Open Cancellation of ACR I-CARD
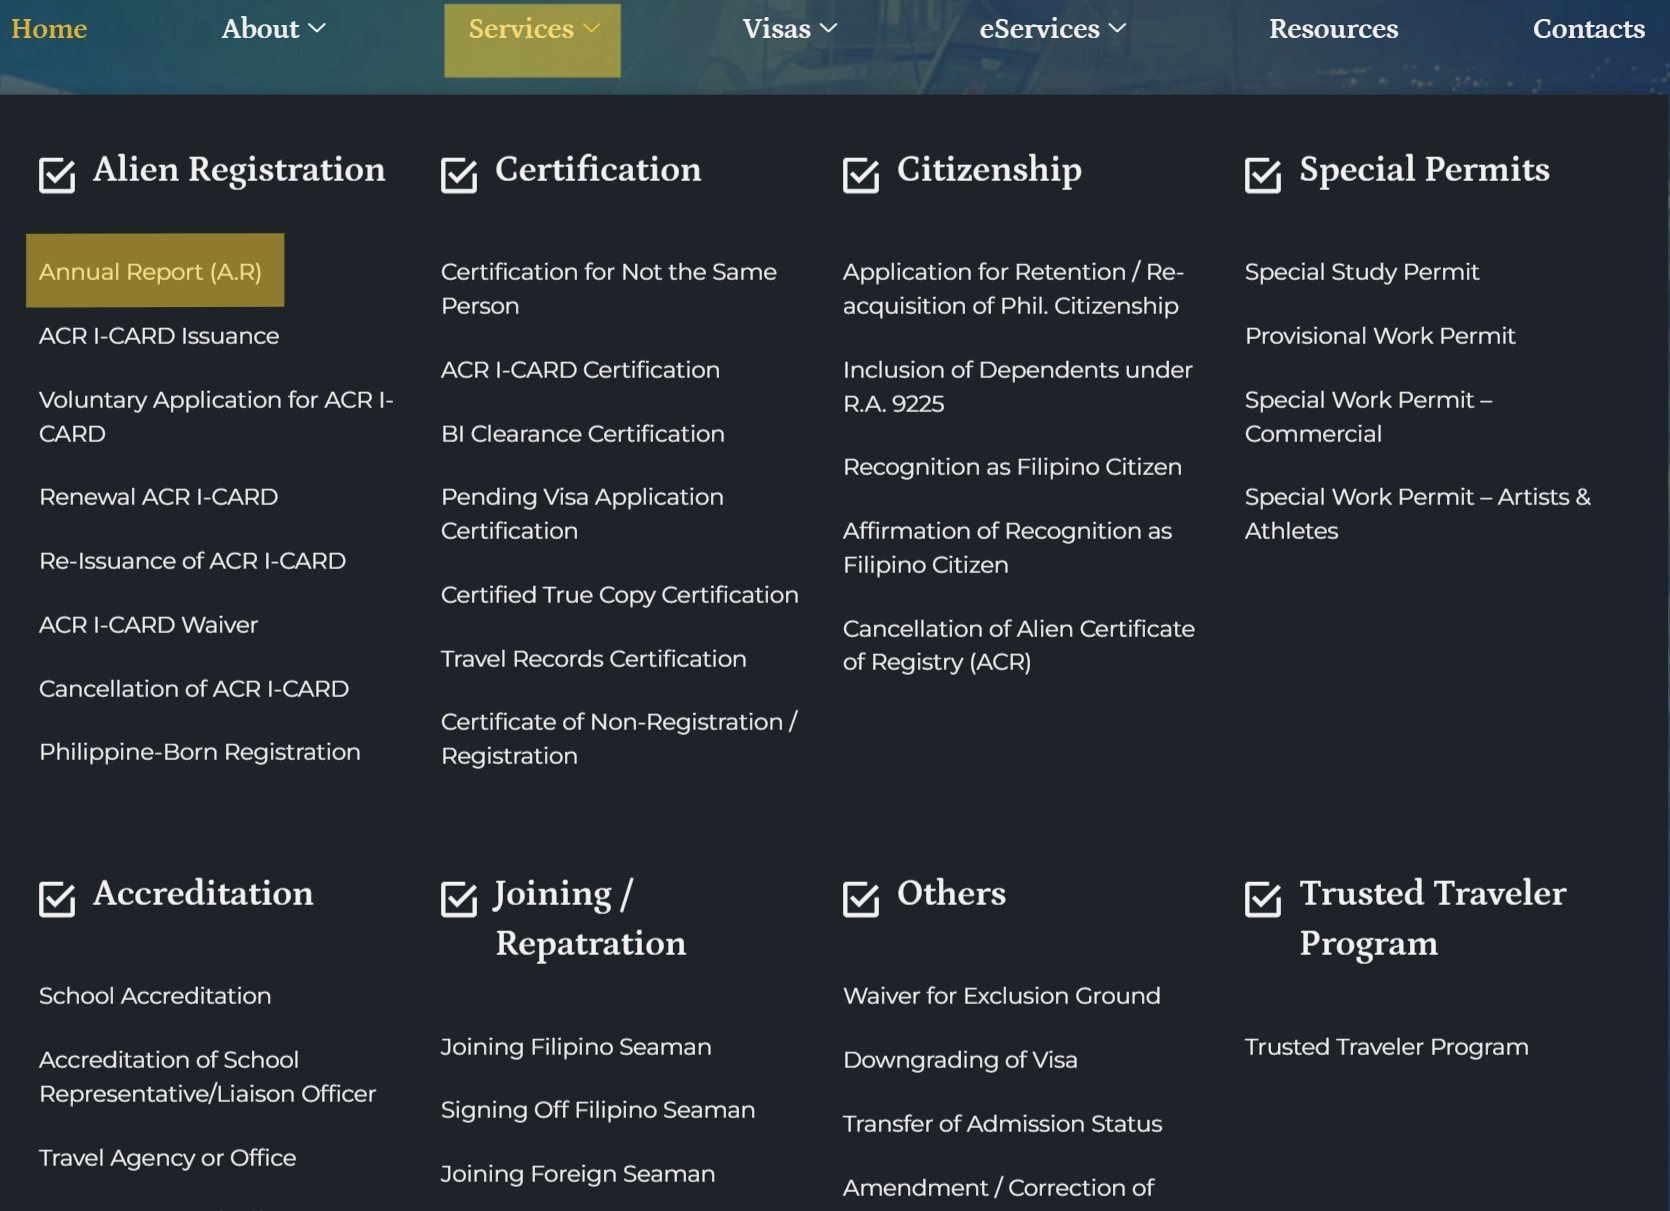Screen dimensions: 1670x1211 pyautogui.click(x=194, y=689)
